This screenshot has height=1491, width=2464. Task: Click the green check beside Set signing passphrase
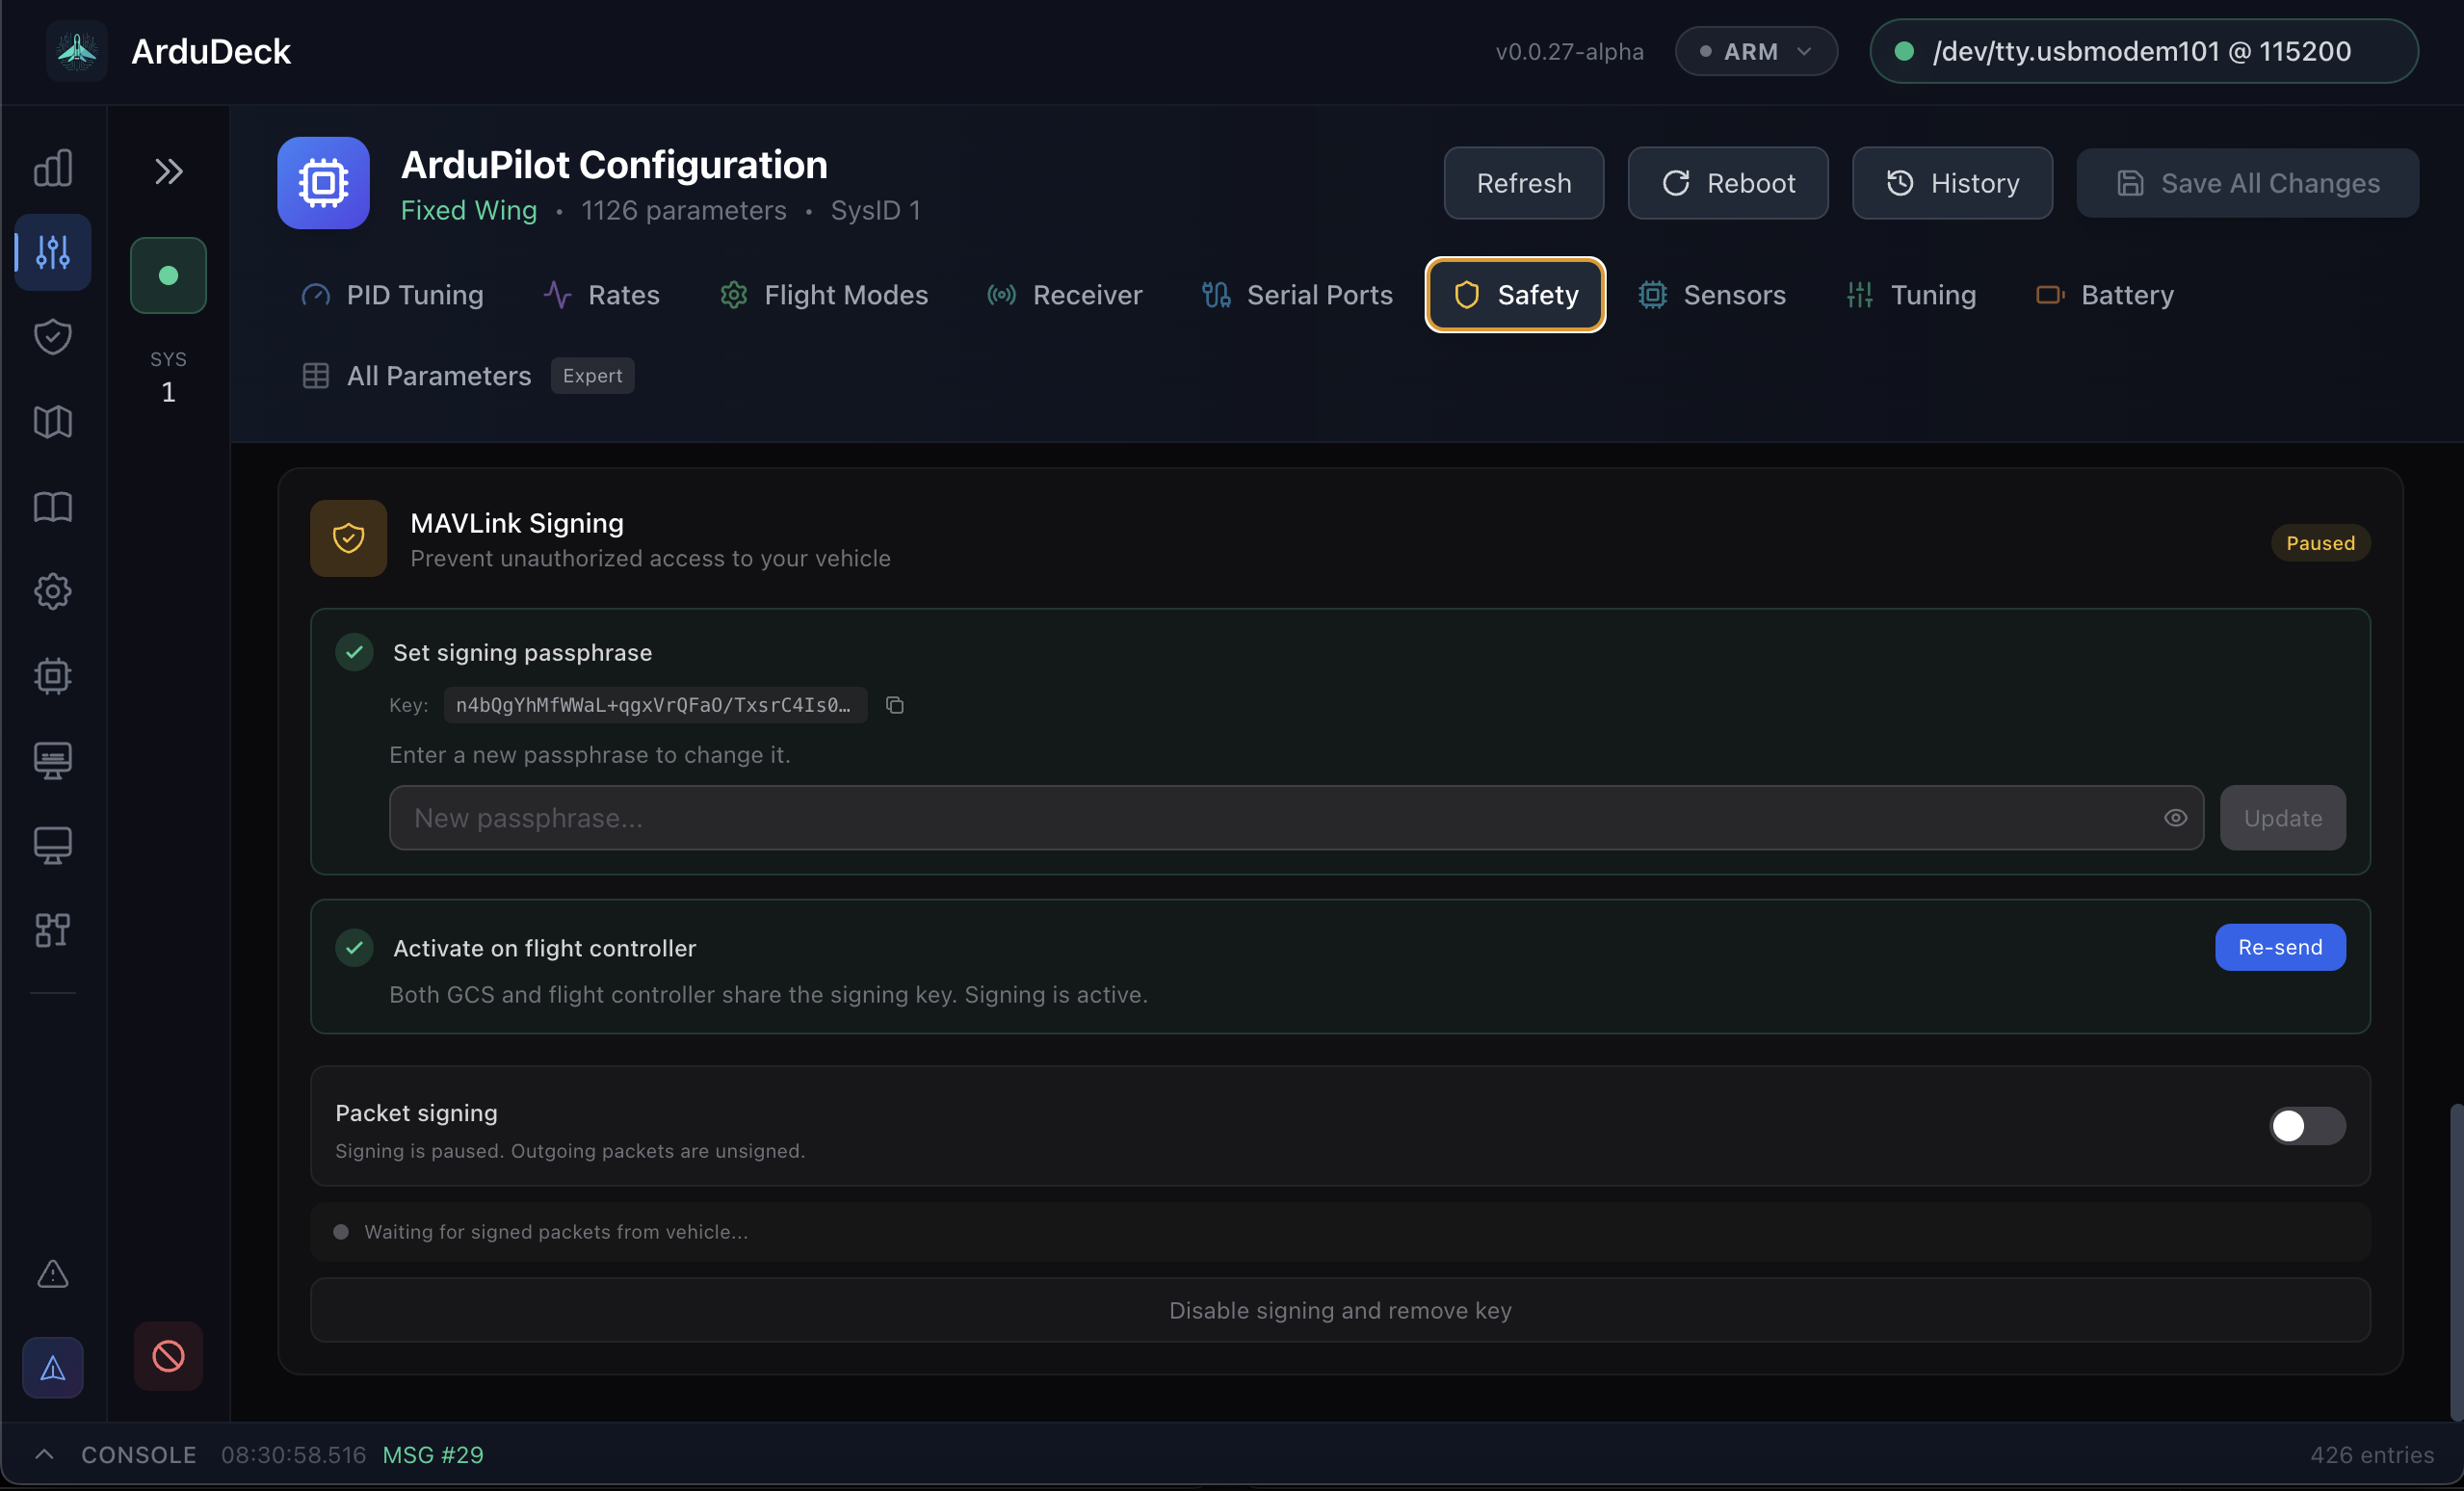point(354,652)
